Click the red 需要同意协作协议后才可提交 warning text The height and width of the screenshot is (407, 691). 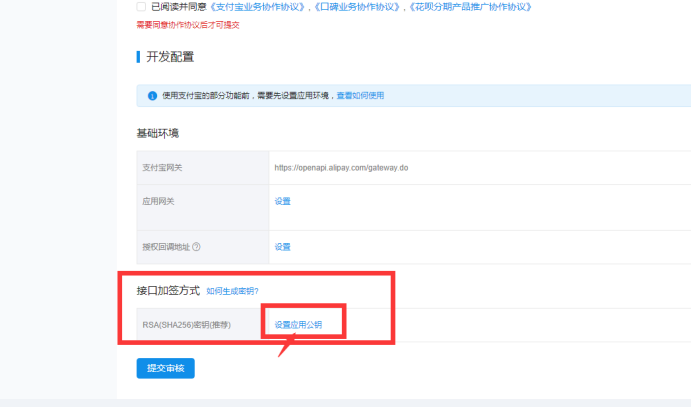[x=188, y=25]
